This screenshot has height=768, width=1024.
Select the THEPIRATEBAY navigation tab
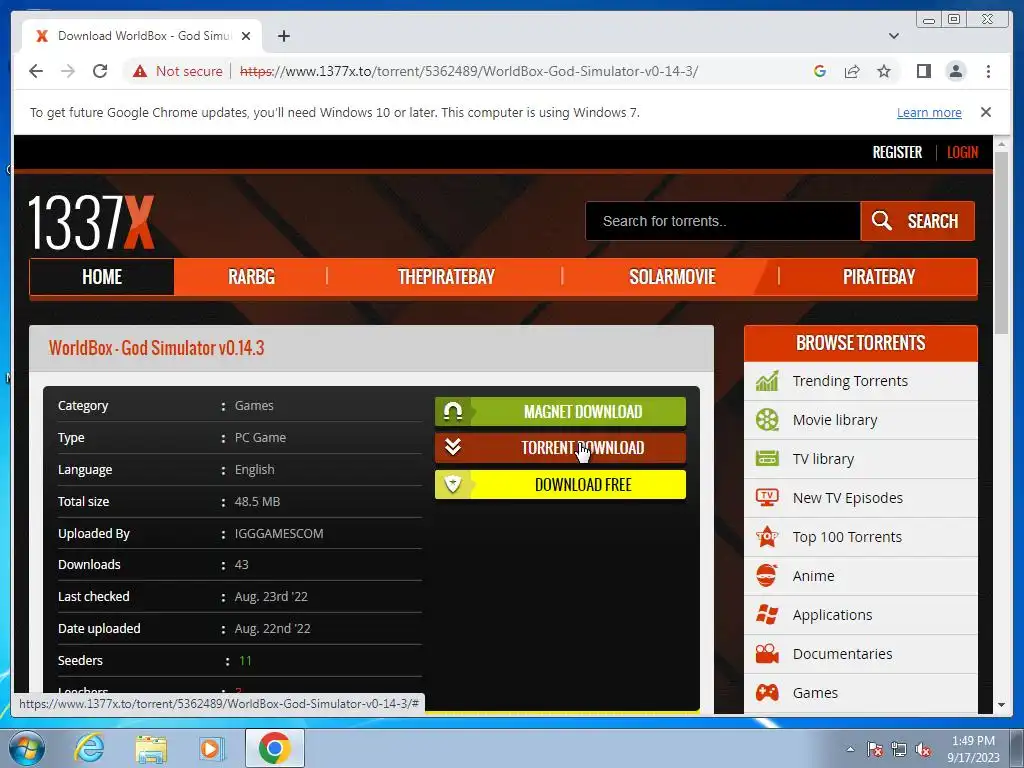[446, 277]
